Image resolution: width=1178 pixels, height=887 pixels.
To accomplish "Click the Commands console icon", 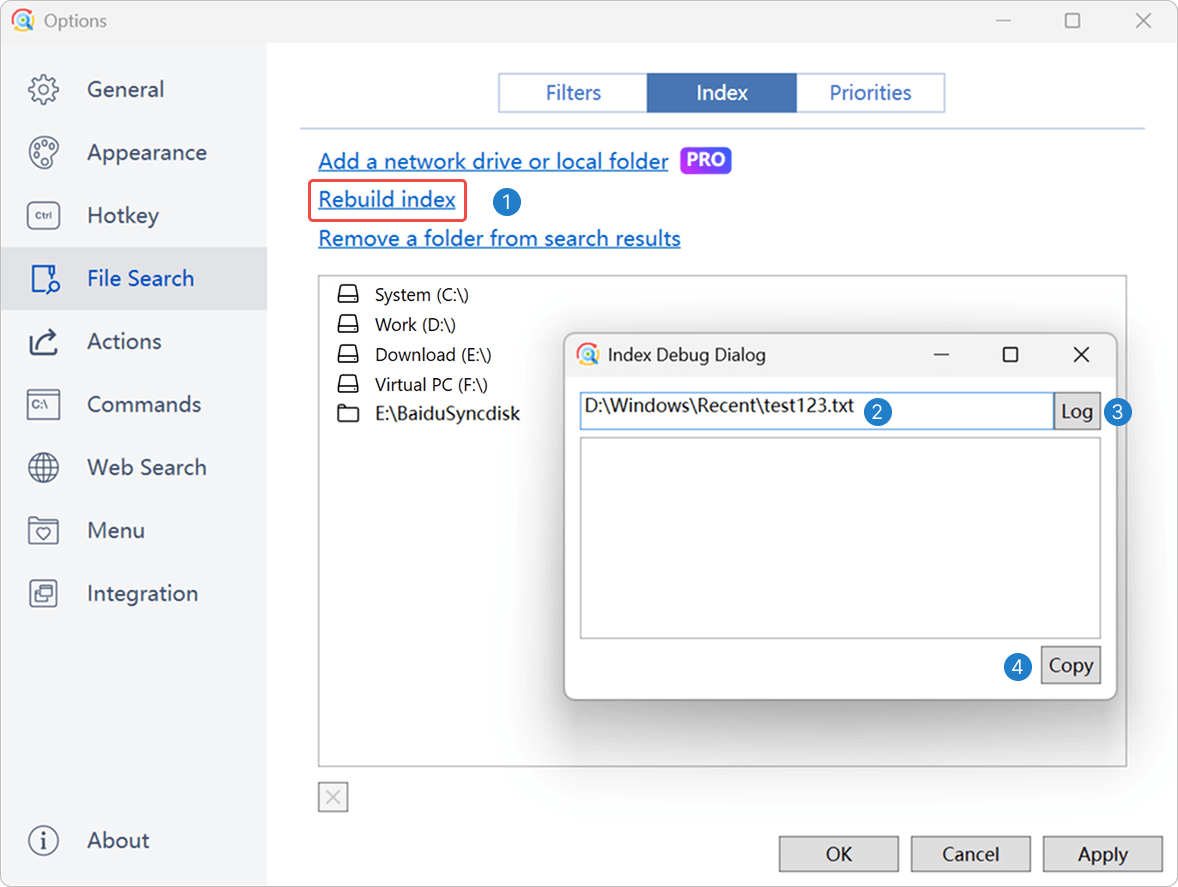I will [x=44, y=405].
